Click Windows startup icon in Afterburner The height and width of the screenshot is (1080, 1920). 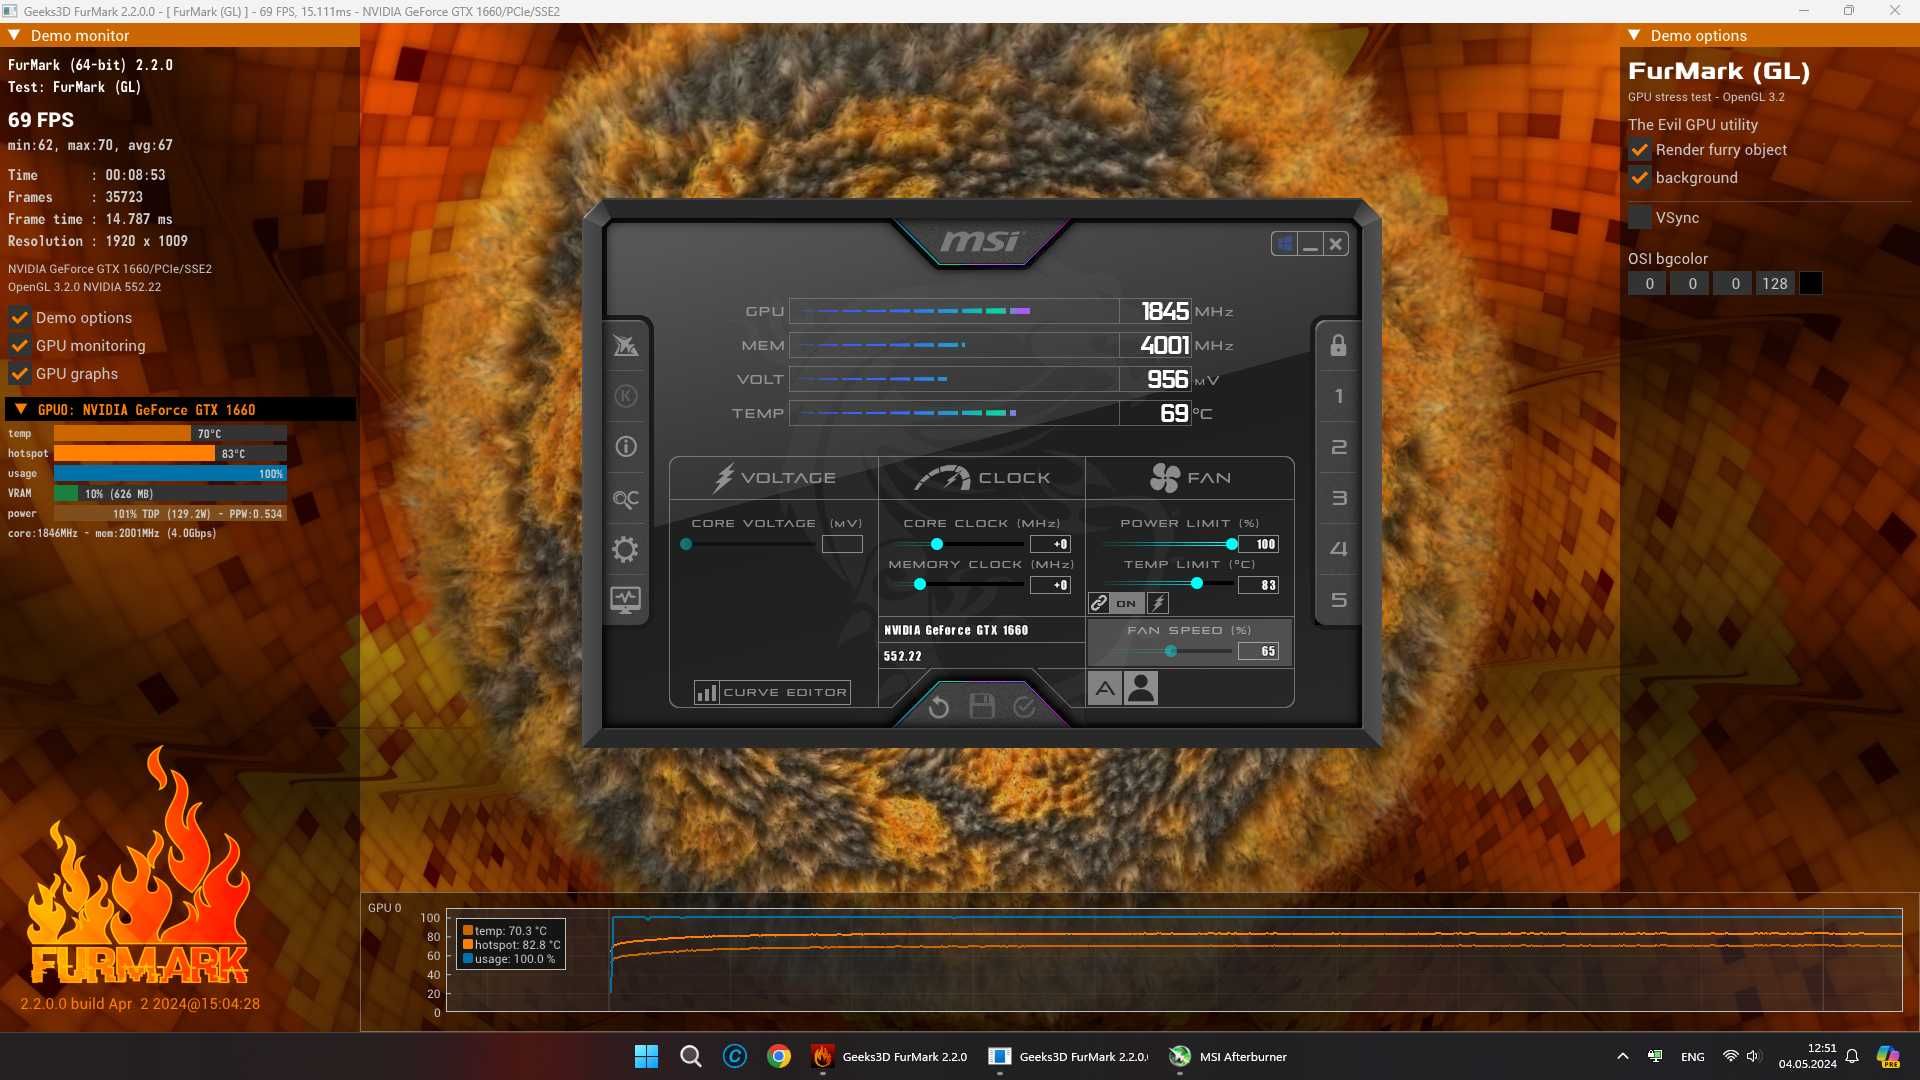(x=1285, y=244)
